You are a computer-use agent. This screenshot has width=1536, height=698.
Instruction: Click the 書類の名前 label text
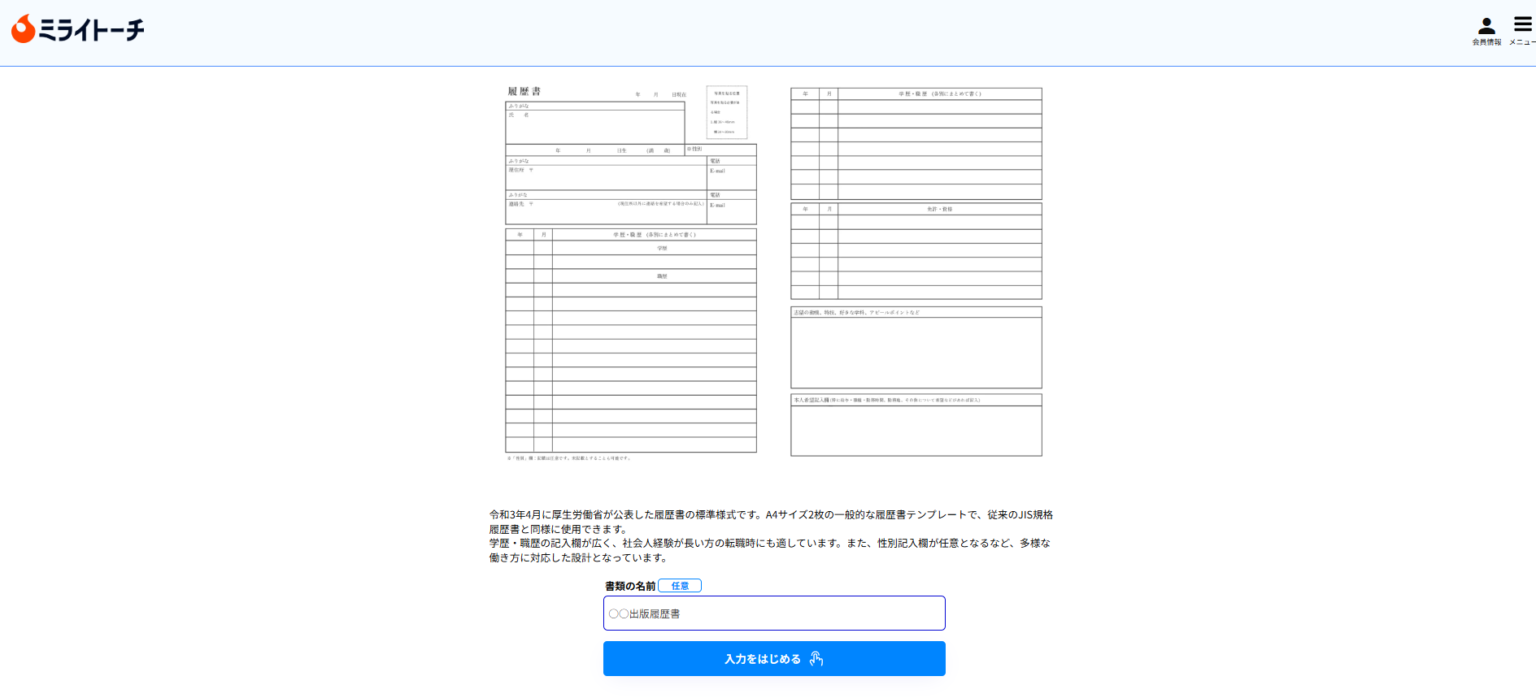630,586
